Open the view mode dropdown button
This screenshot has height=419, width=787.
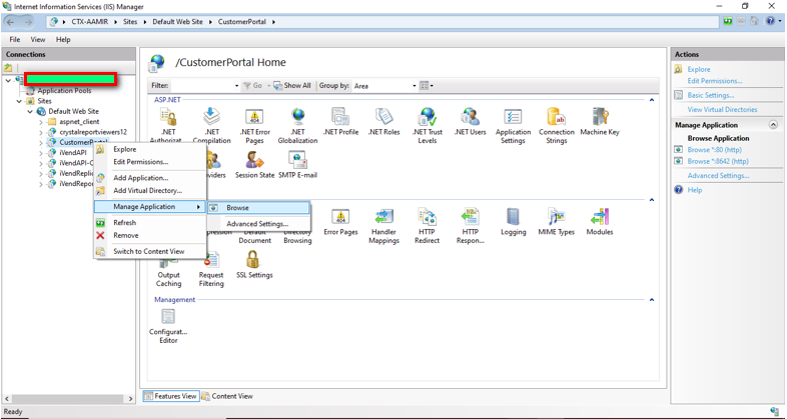point(427,86)
